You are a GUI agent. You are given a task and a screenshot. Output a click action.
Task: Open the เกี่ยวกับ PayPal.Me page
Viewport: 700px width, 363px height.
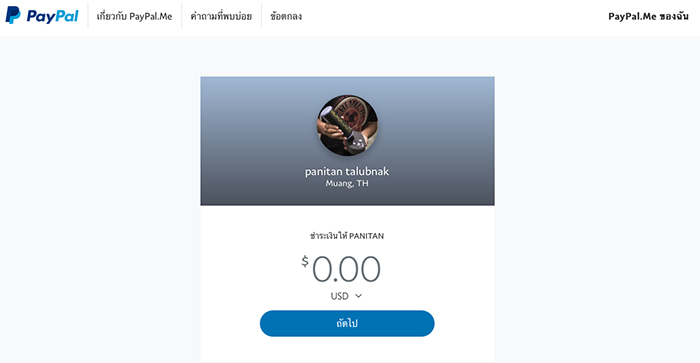134,17
